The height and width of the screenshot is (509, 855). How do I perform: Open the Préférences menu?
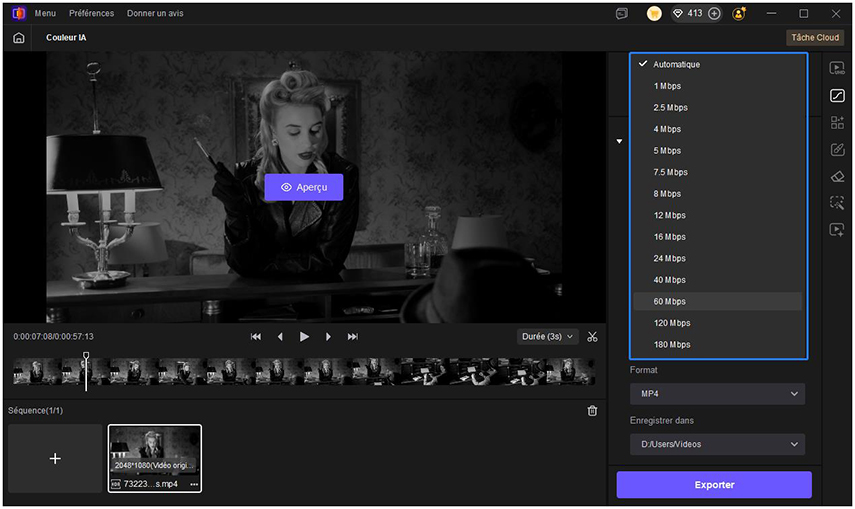[92, 13]
